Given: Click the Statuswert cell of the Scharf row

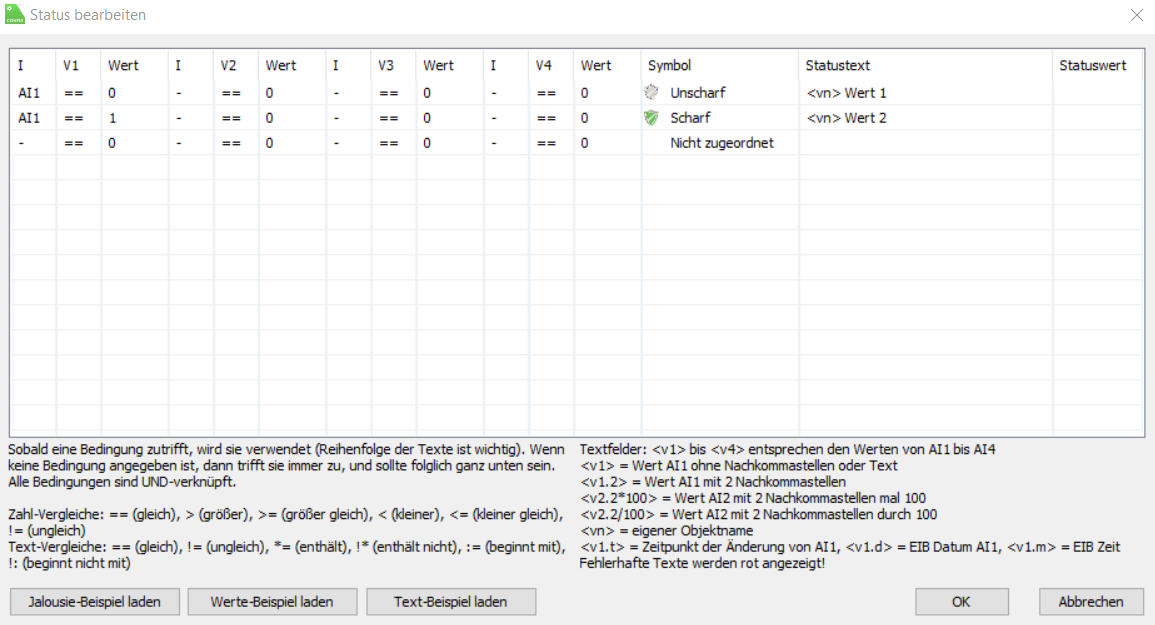Looking at the screenshot, I should 1098,118.
